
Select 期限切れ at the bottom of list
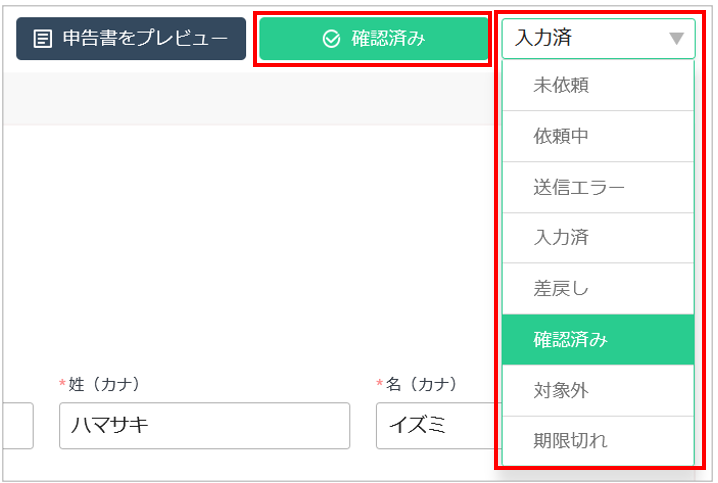[x=598, y=441]
